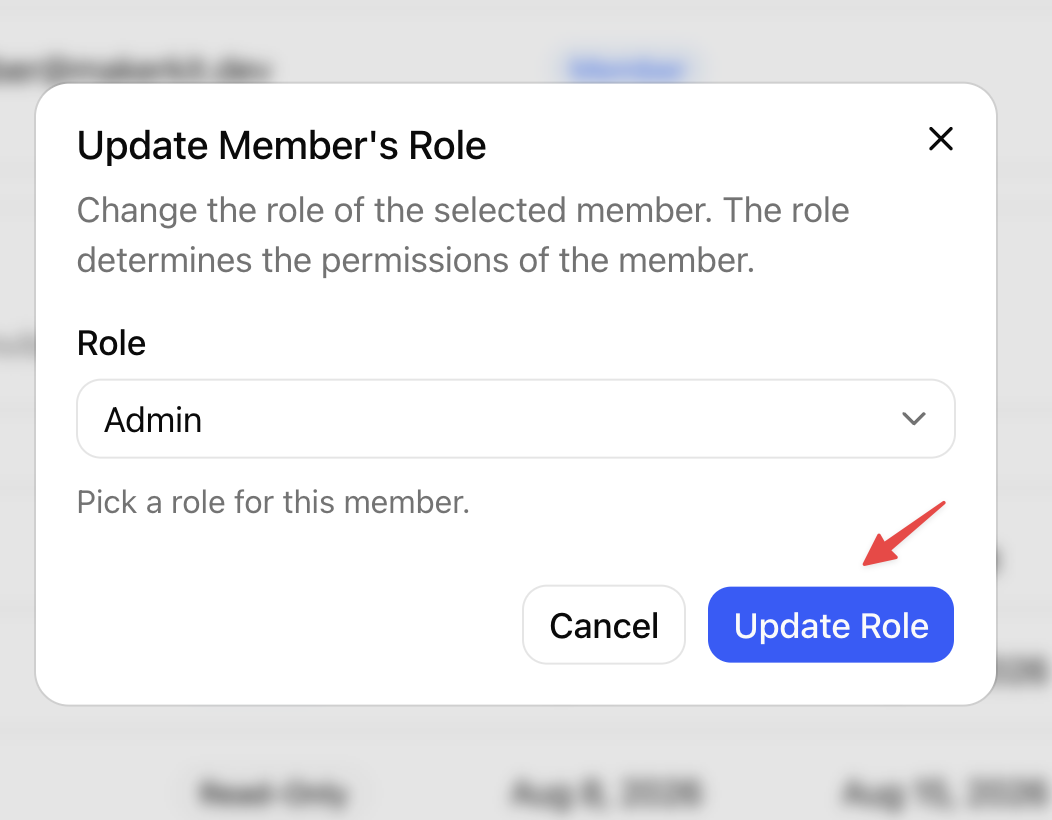Click the blurred Read-Only role cell
Screen dimensions: 1052x820
[273, 793]
